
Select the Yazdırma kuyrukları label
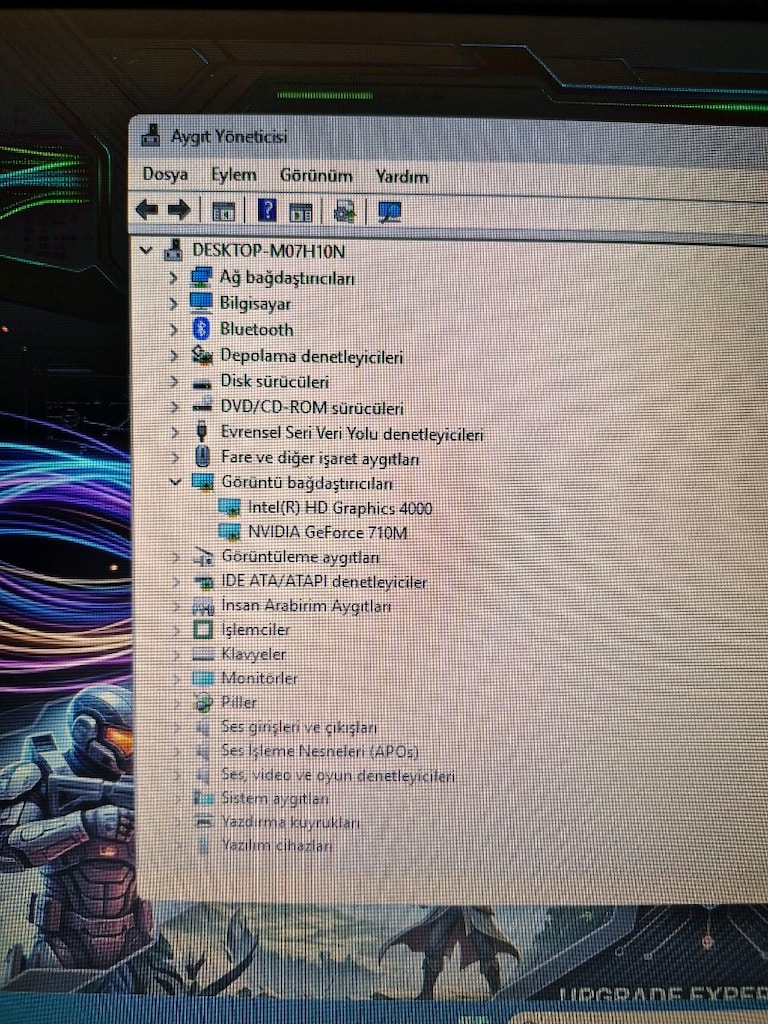click(x=291, y=822)
